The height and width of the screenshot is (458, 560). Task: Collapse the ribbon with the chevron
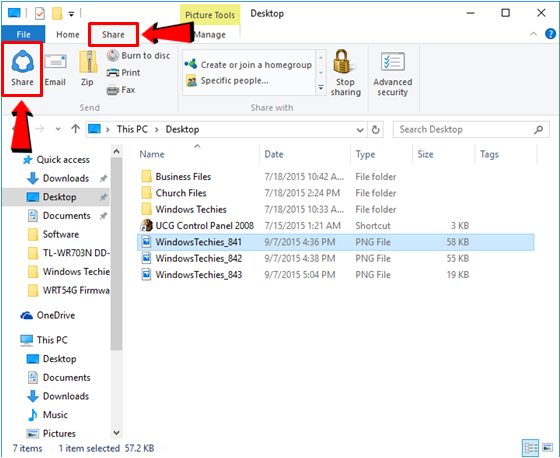tap(533, 34)
